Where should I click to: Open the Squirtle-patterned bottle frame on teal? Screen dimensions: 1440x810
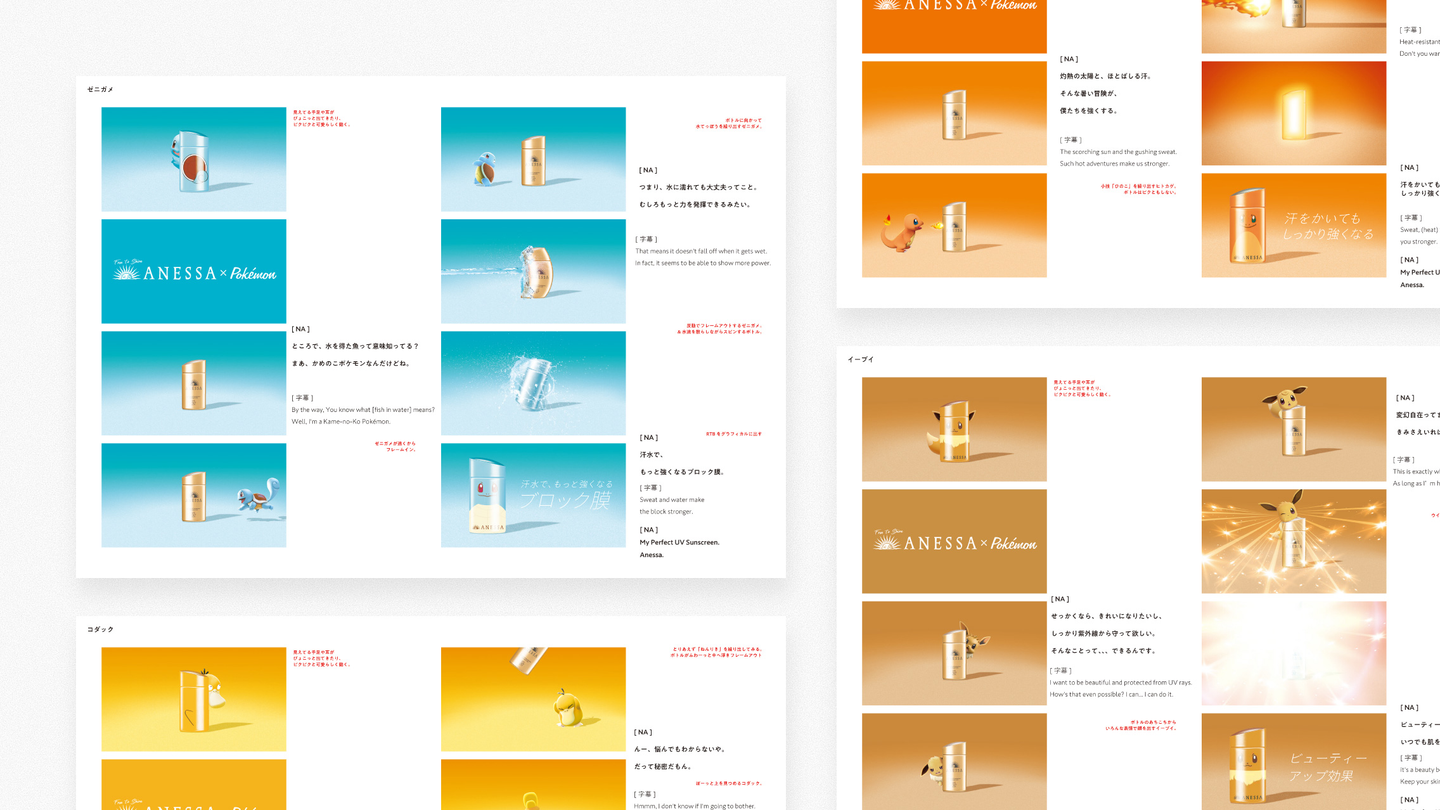click(194, 159)
